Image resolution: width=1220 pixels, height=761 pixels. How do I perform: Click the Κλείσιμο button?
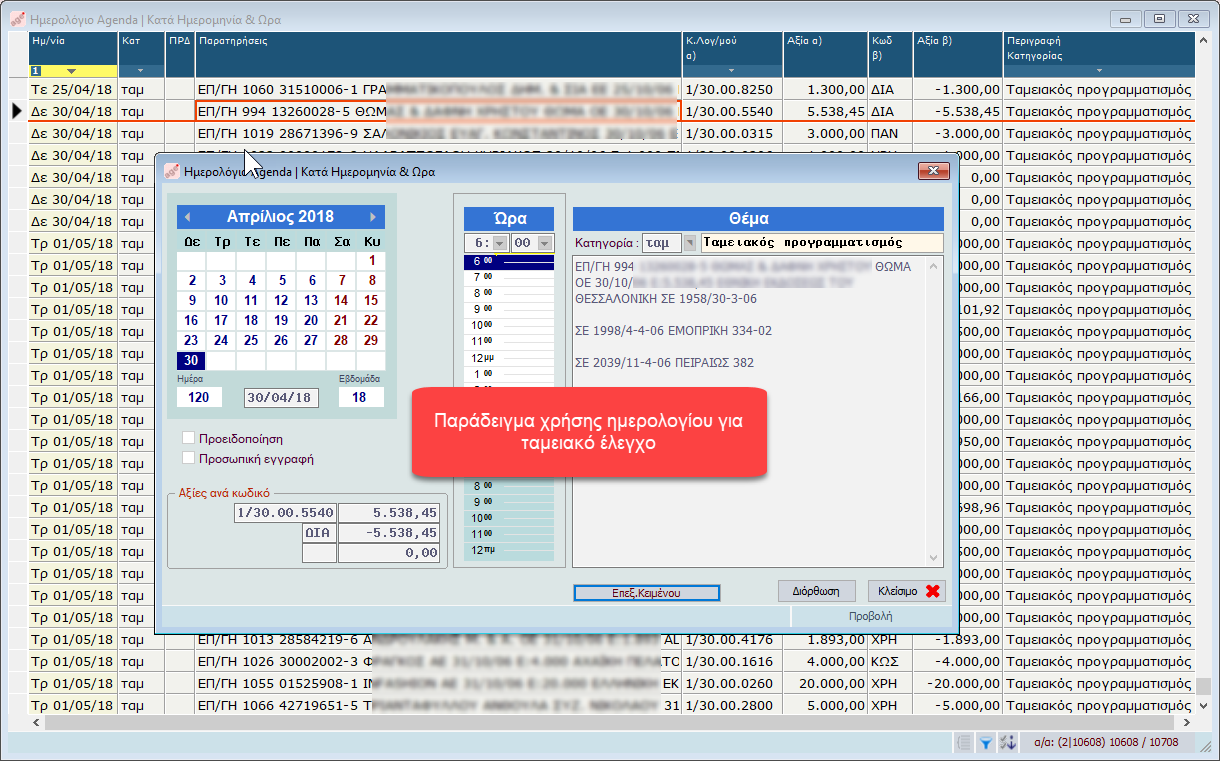905,591
